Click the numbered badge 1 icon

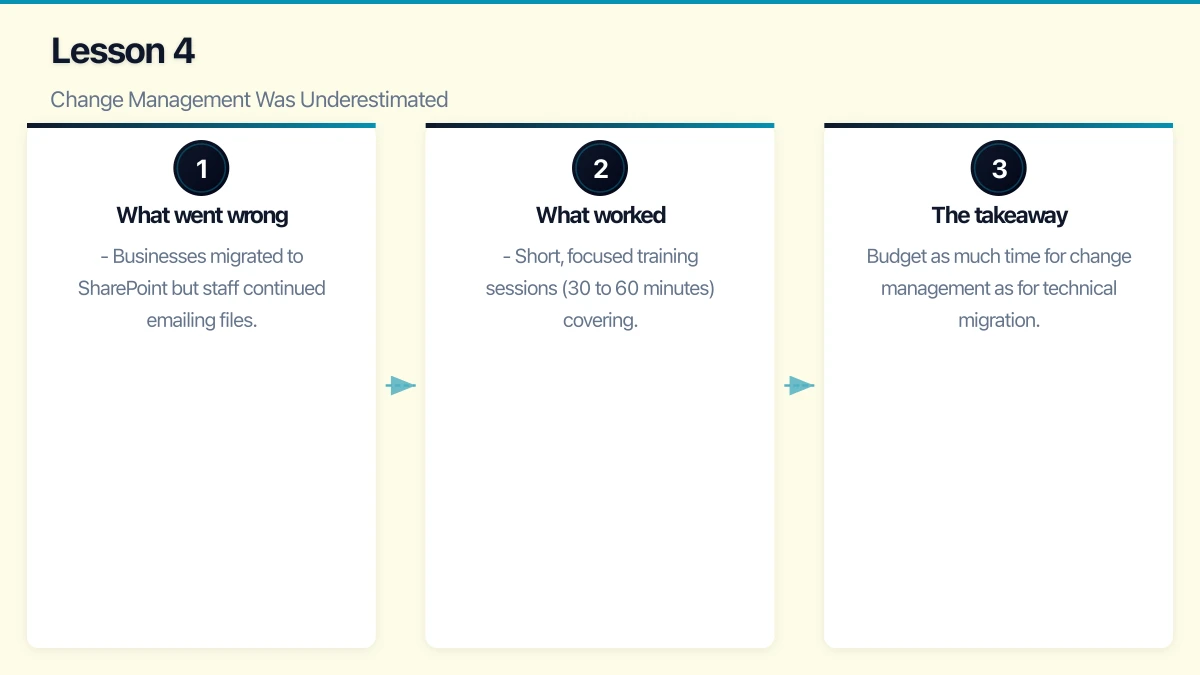click(x=201, y=167)
